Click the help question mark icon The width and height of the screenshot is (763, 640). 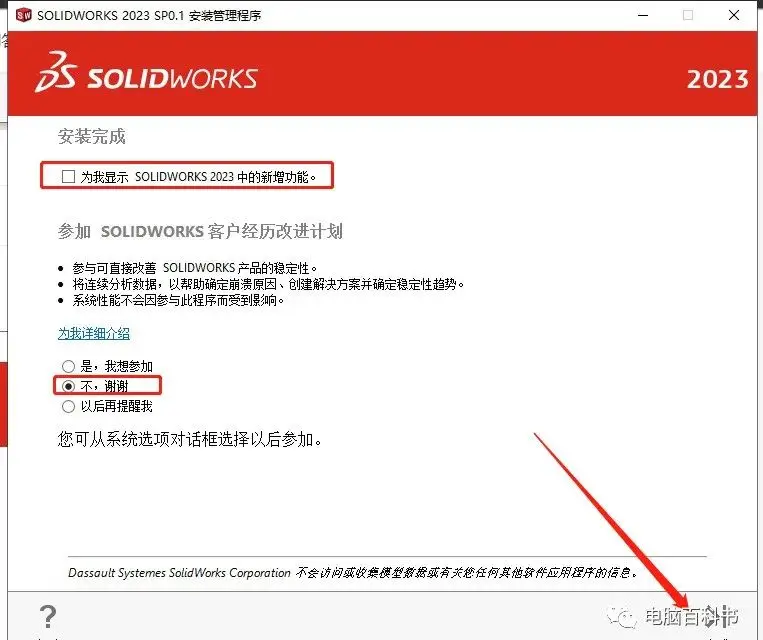pos(48,616)
